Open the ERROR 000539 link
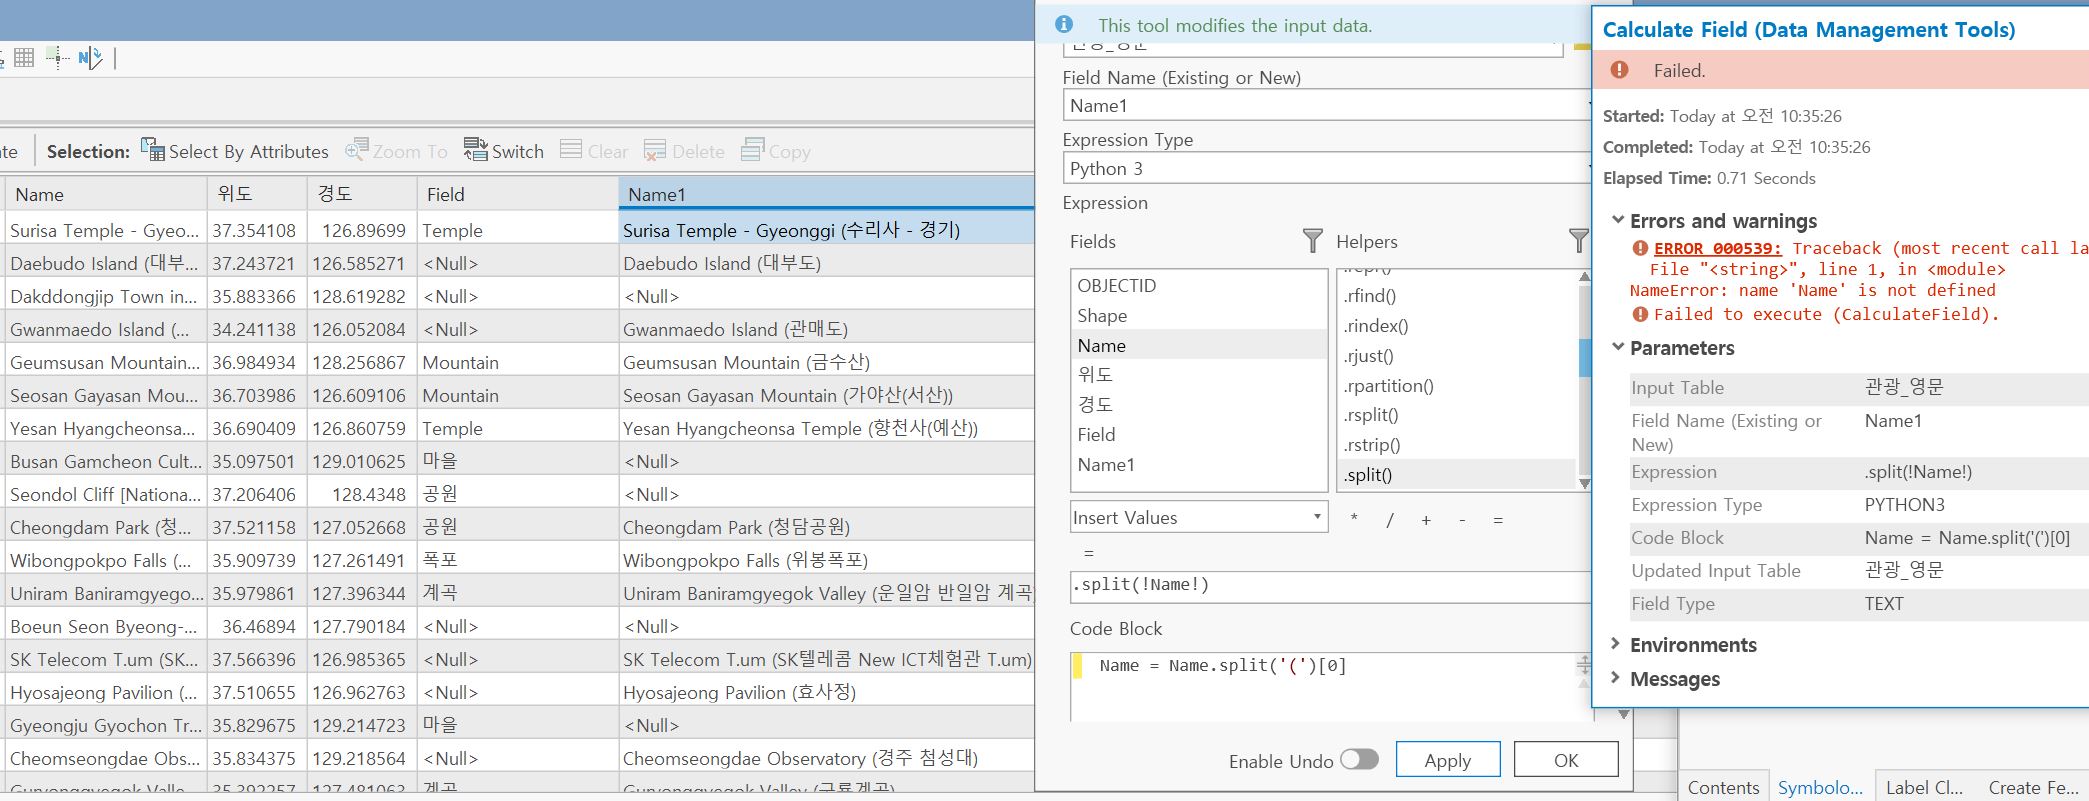2089x801 pixels. (1717, 248)
